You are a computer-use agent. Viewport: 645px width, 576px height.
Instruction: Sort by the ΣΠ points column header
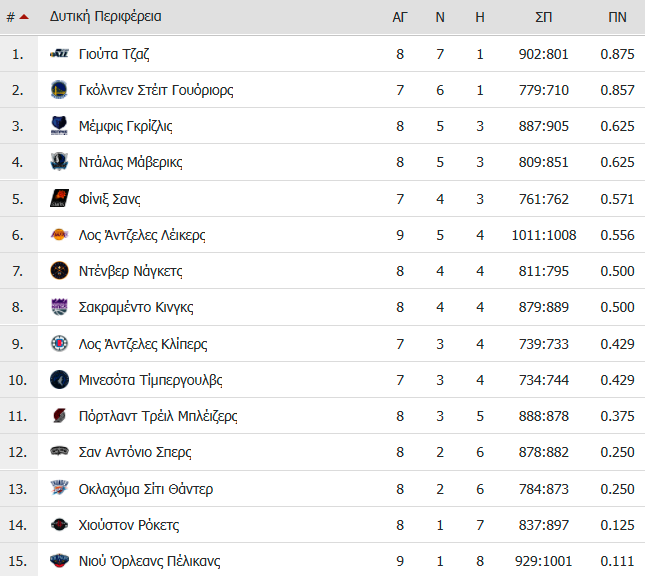coord(543,17)
